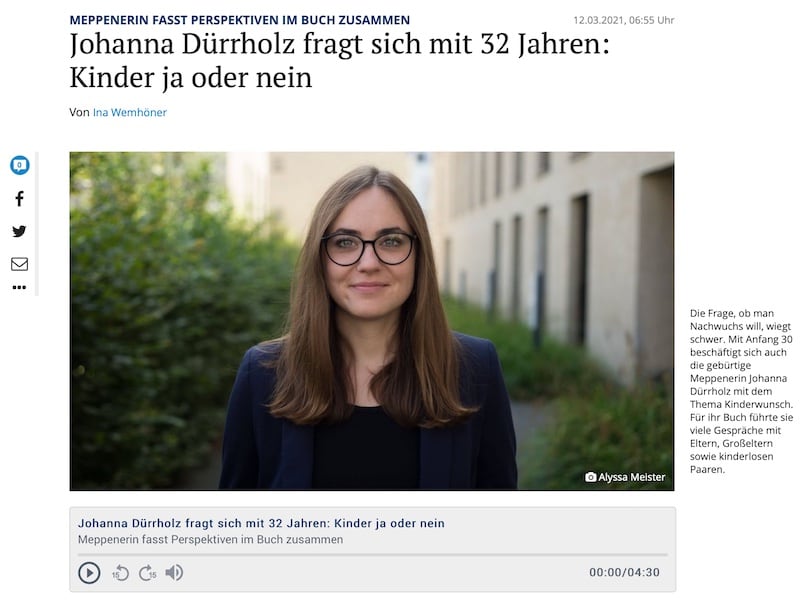Image resolution: width=800 pixels, height=600 pixels.
Task: Rewind audio 15 seconds
Action: coord(120,573)
